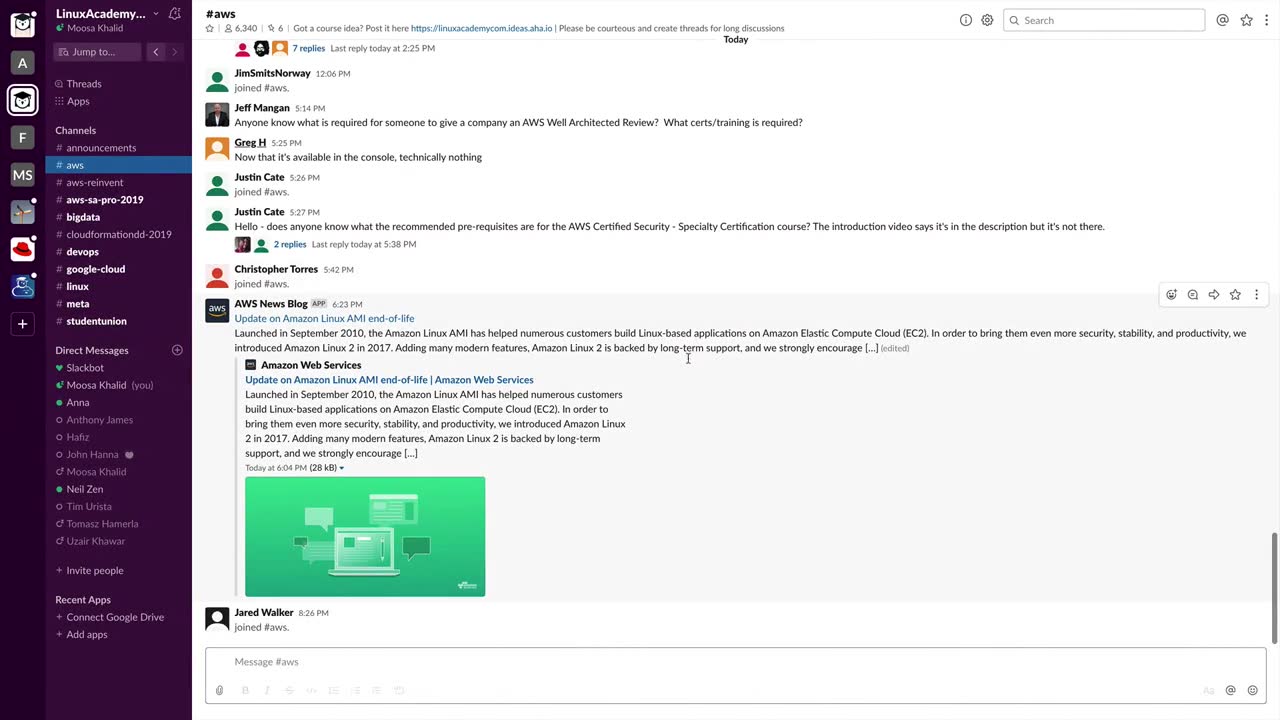The width and height of the screenshot is (1280, 720).
Task: Open the Direct Messages section header
Action: tap(92, 350)
